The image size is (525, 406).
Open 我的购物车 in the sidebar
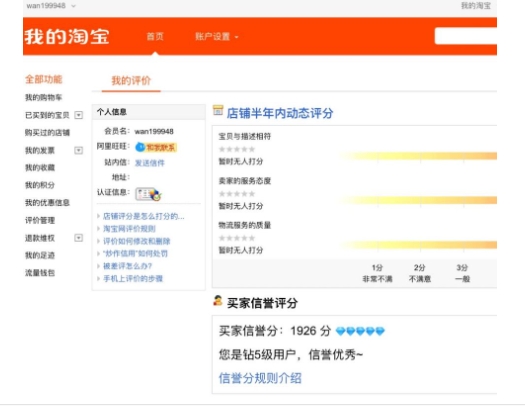pyautogui.click(x=44, y=97)
